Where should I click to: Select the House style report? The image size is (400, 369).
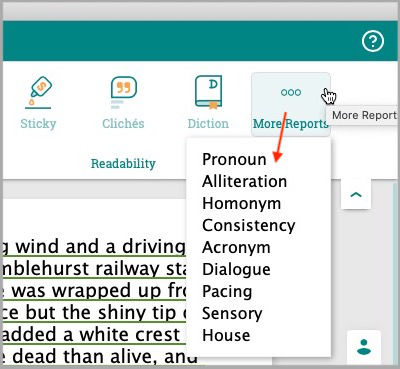226,335
